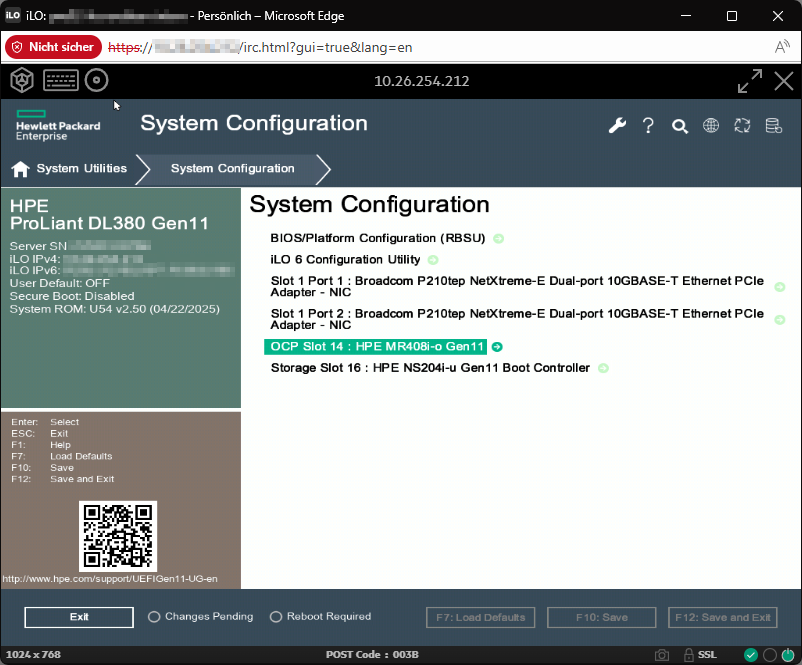Open the hpe.com UEFIGen11-UG-en support link

click(110, 579)
